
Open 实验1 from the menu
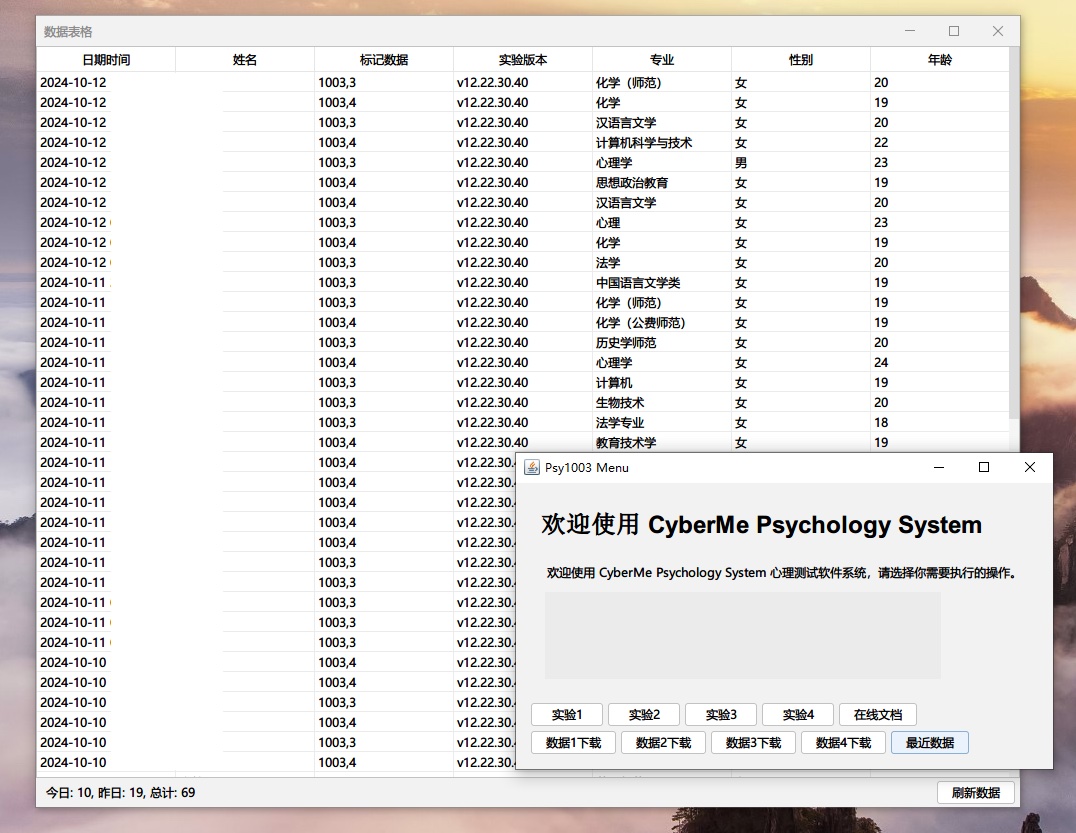coord(566,715)
